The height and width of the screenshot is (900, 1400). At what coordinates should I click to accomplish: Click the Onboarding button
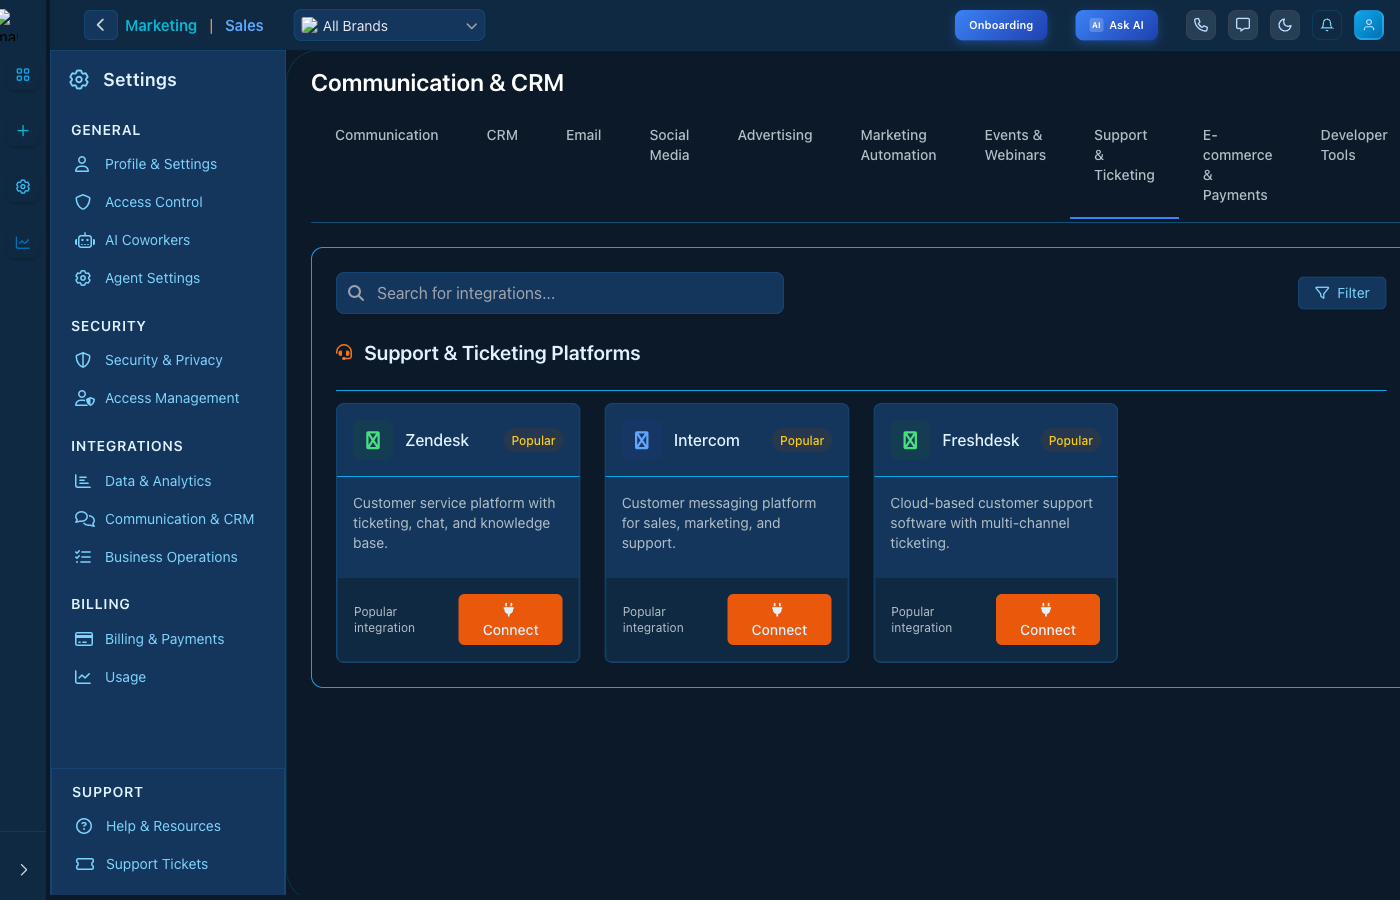tap(1001, 25)
